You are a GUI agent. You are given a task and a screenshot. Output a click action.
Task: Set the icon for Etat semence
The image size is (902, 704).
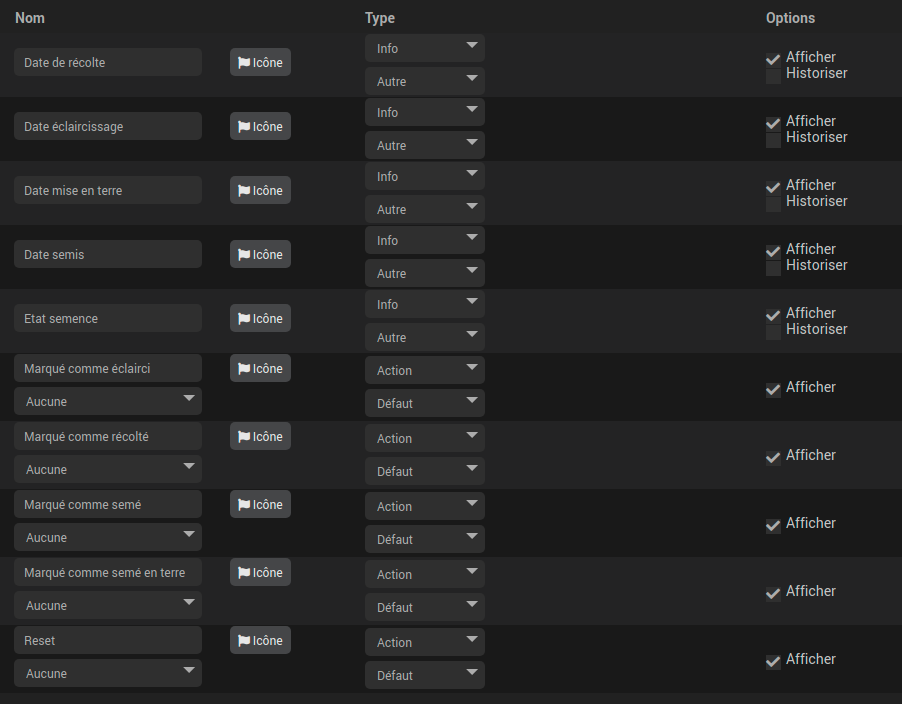coord(260,319)
